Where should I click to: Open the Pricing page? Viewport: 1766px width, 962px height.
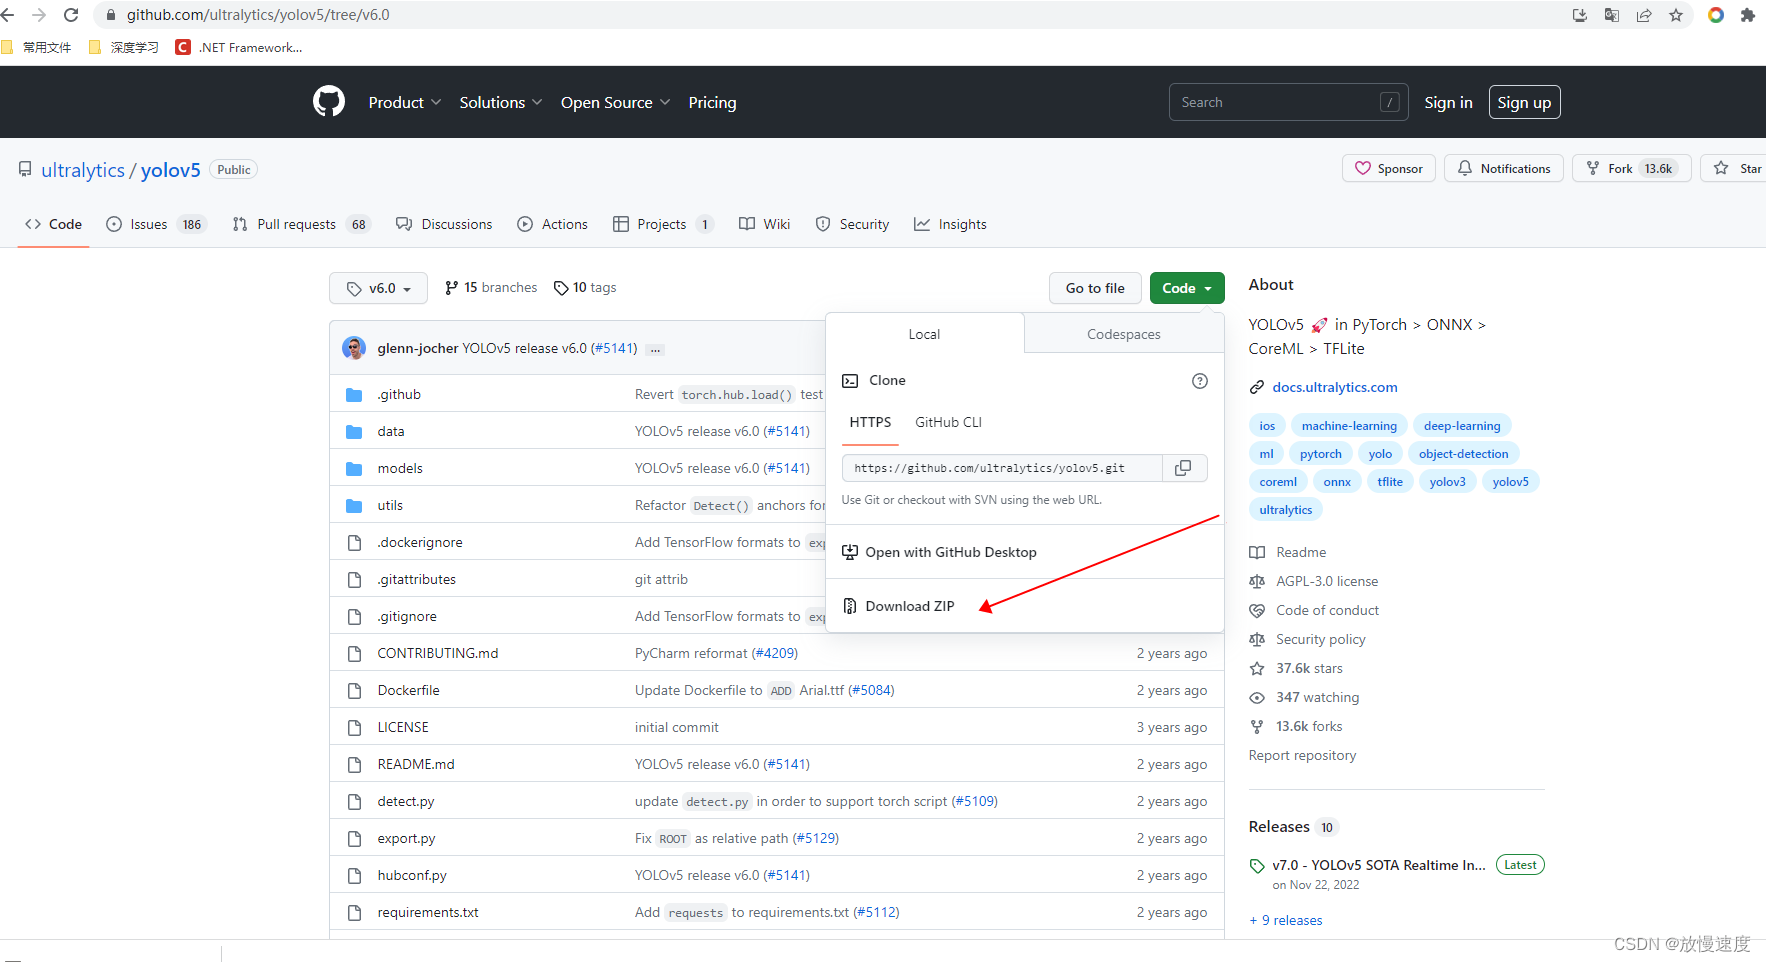(712, 102)
